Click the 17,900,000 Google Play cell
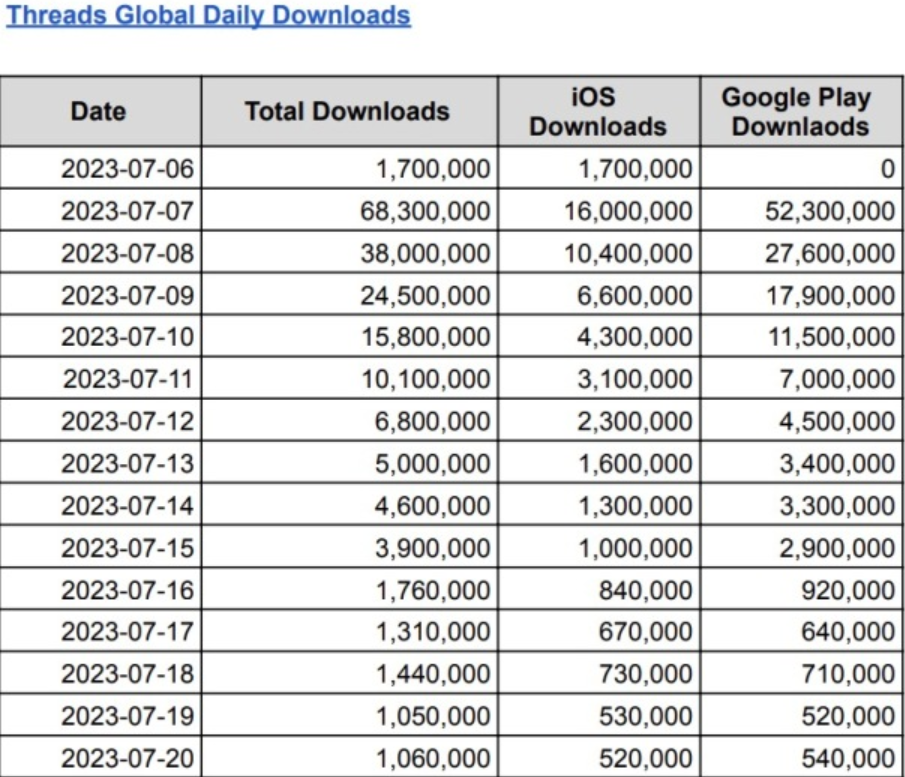Screen dimensions: 905x777 (x=801, y=294)
